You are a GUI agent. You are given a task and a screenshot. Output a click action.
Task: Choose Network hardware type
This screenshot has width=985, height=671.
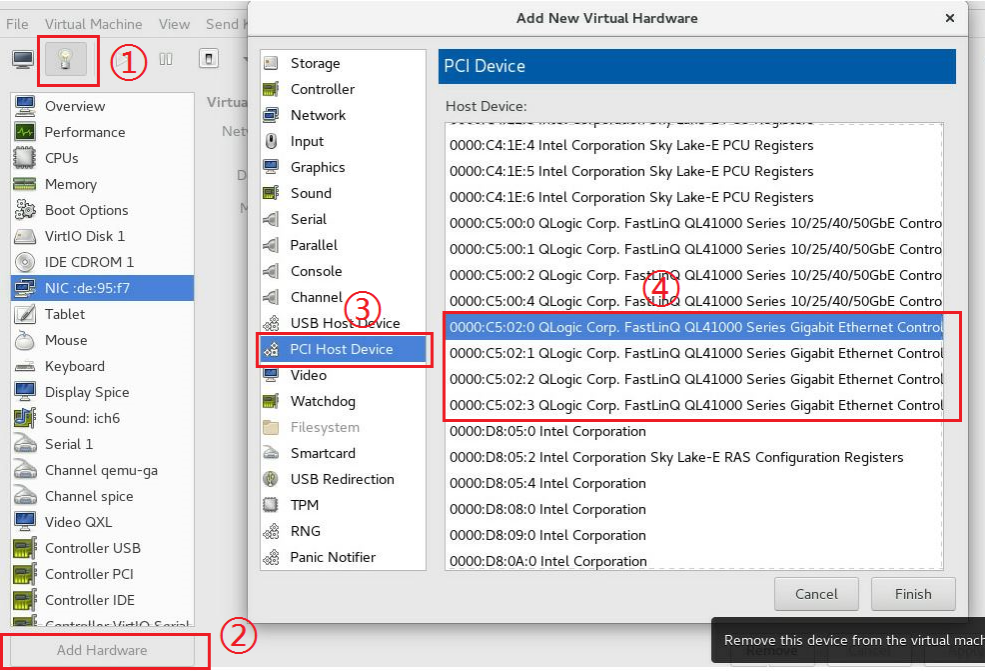click(343, 115)
